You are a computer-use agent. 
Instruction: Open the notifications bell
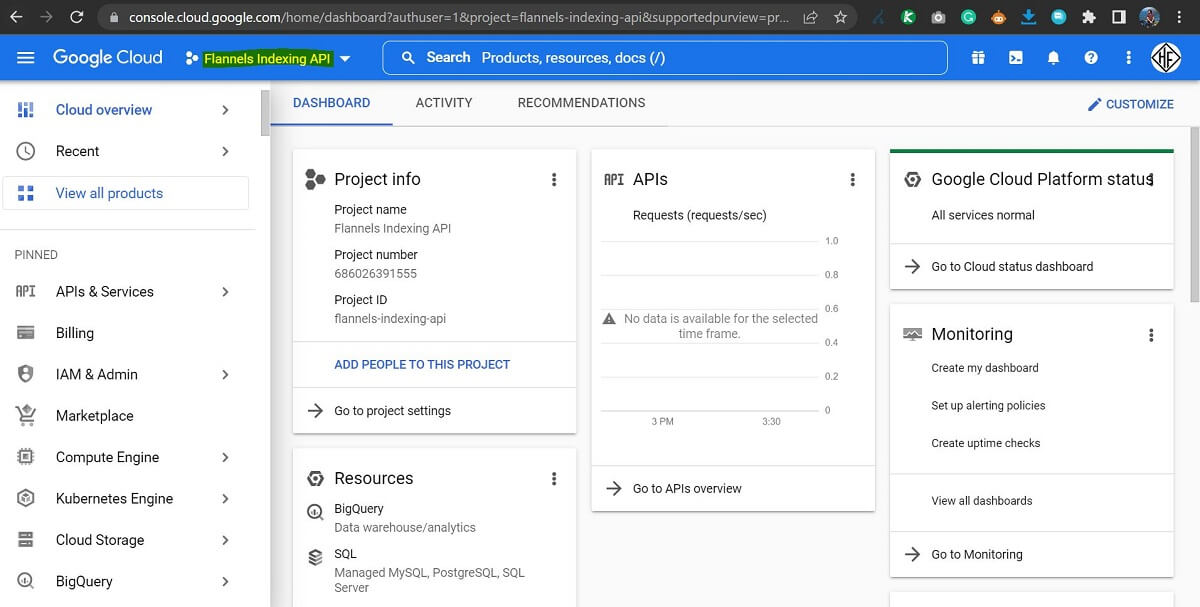click(1053, 58)
